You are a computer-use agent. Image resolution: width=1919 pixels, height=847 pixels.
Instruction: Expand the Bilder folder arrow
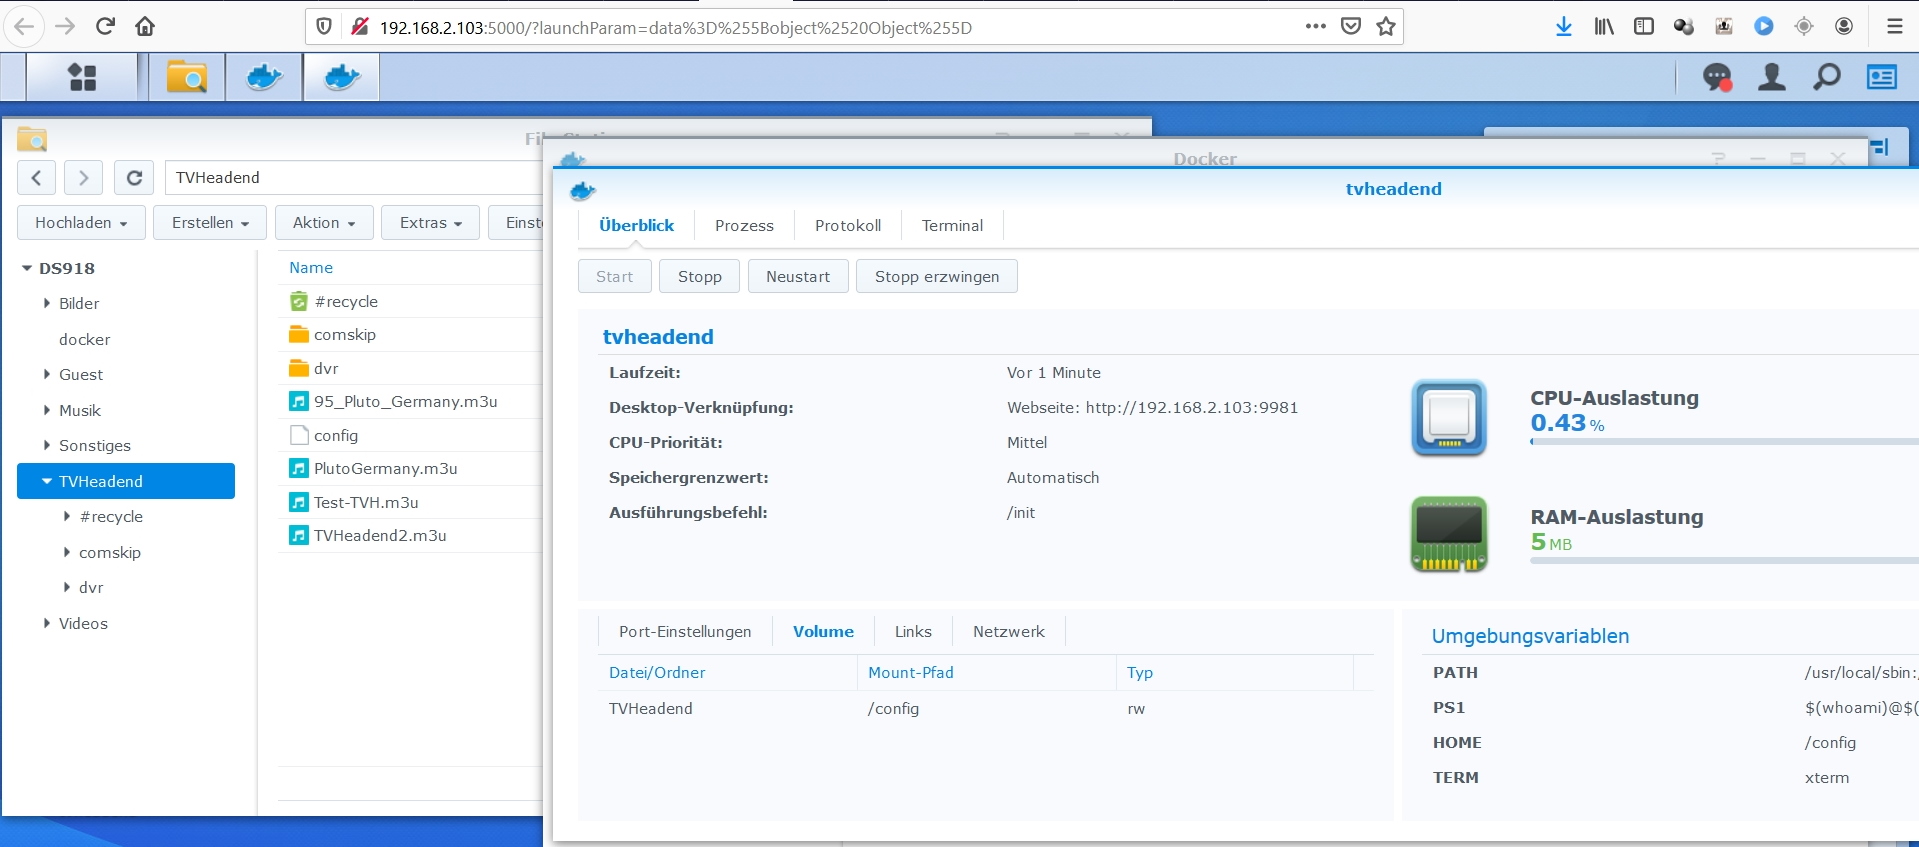47,303
